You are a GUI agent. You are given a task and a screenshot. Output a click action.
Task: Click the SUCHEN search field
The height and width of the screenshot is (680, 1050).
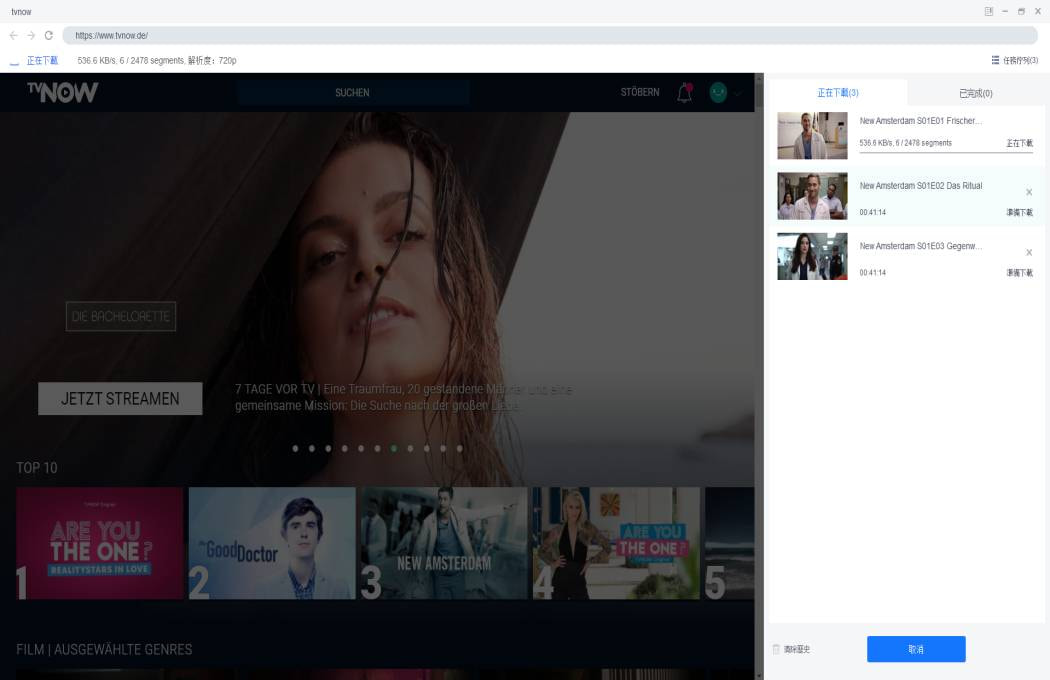(352, 92)
